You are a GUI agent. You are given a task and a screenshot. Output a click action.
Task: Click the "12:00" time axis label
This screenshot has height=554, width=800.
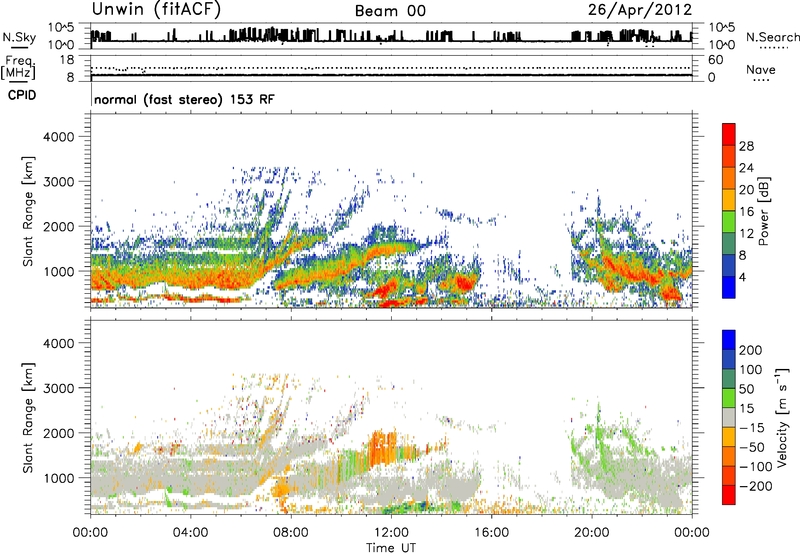pyautogui.click(x=391, y=533)
